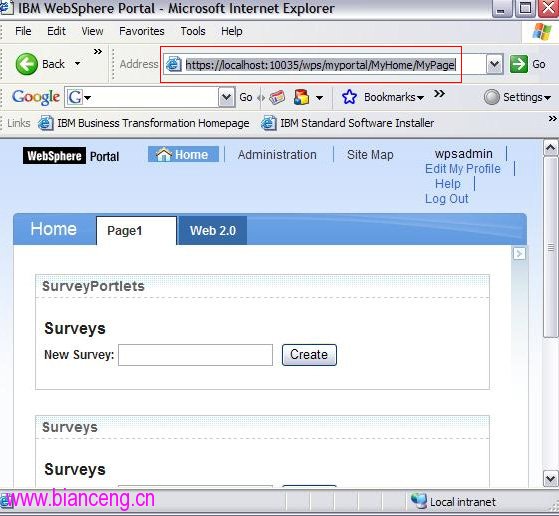559x516 pixels.
Task: Click the Create button in SurveyPortlets
Action: (309, 355)
